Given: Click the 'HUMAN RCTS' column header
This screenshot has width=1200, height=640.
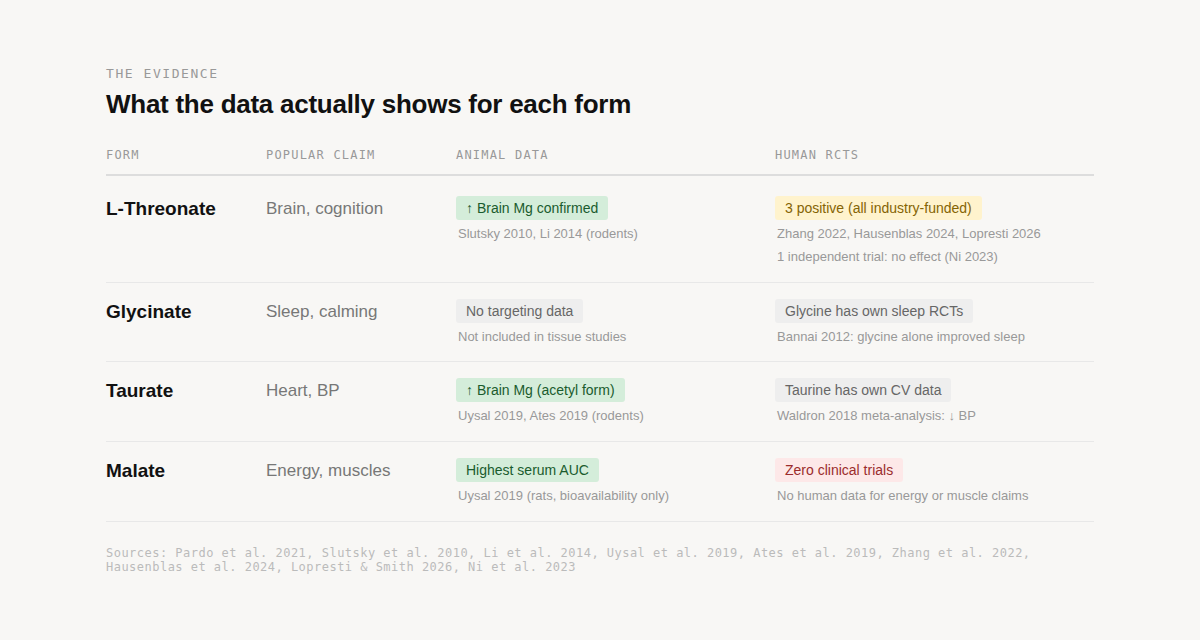Looking at the screenshot, I should point(816,155).
